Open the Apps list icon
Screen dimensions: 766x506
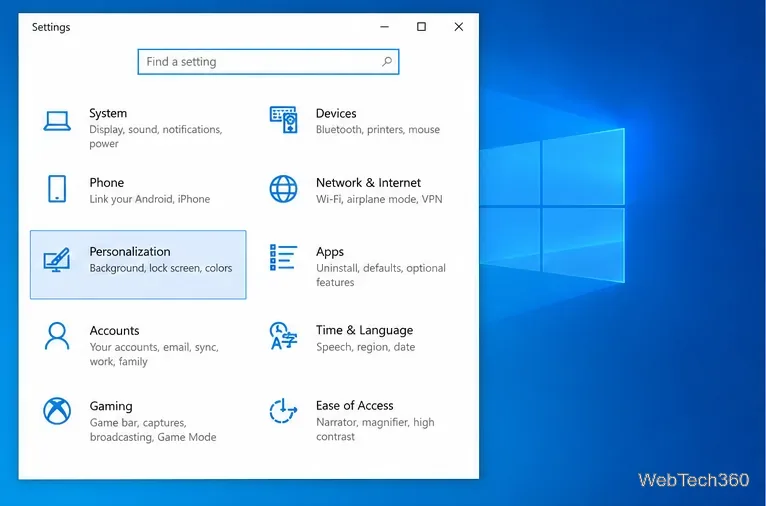pyautogui.click(x=283, y=257)
